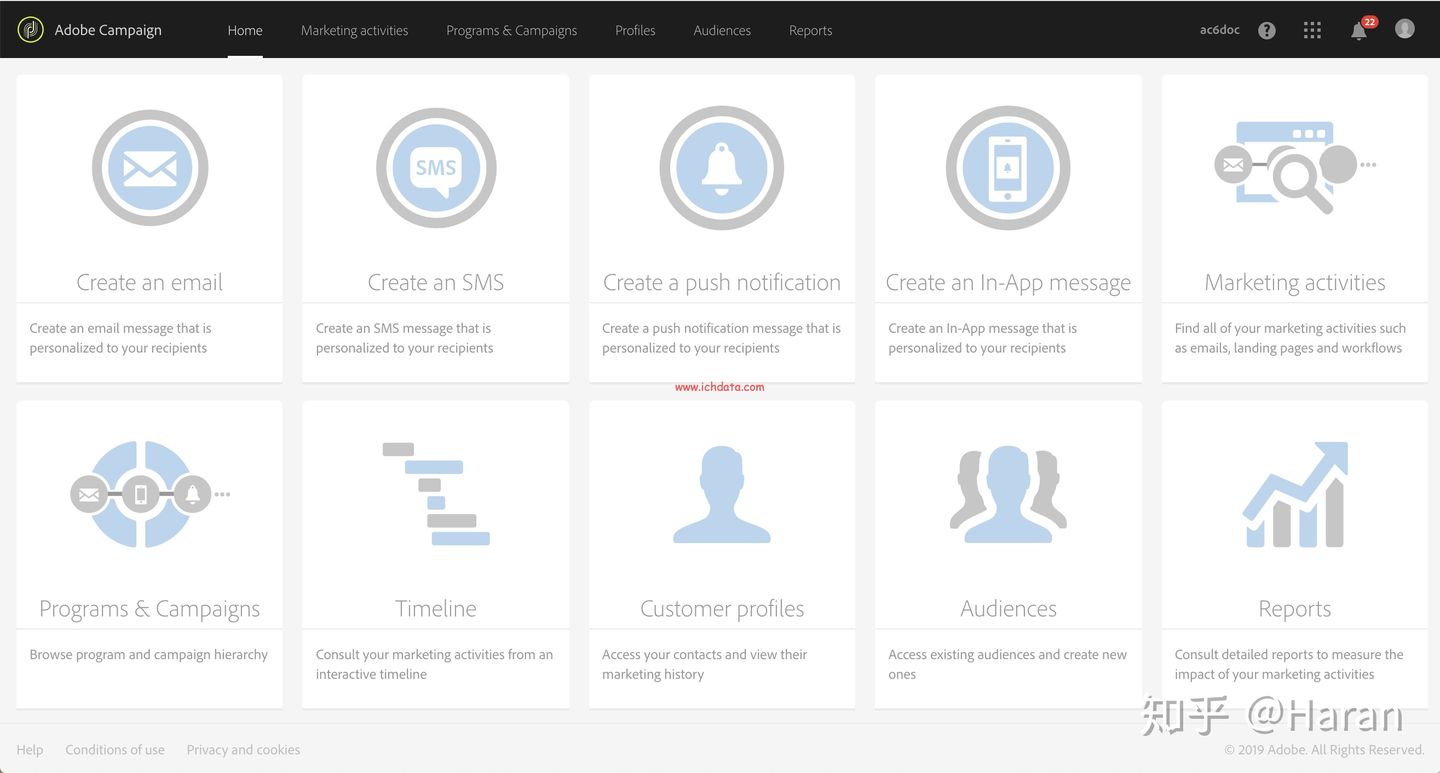Click the phone icon for In-App message

click(1008, 168)
